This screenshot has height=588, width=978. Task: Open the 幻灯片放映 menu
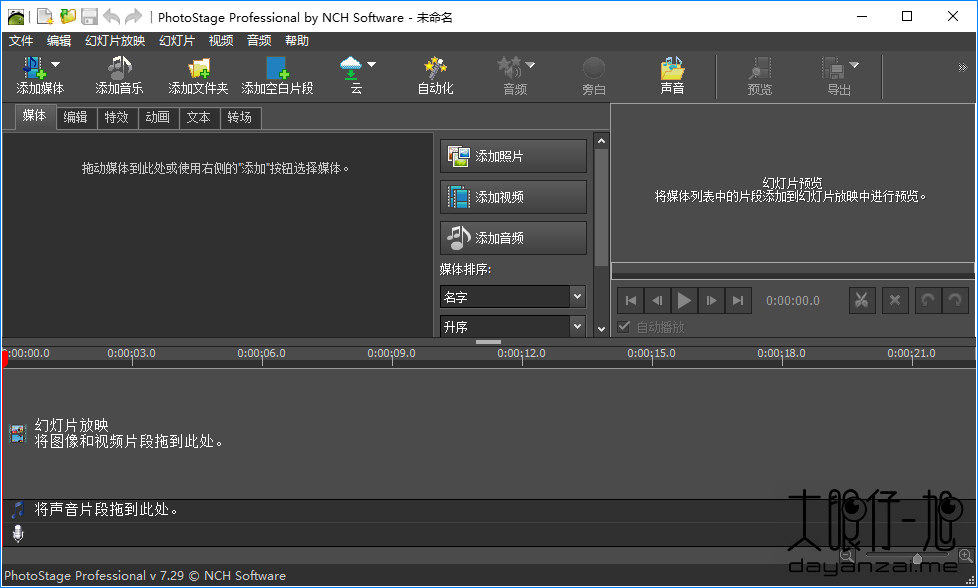[x=115, y=41]
